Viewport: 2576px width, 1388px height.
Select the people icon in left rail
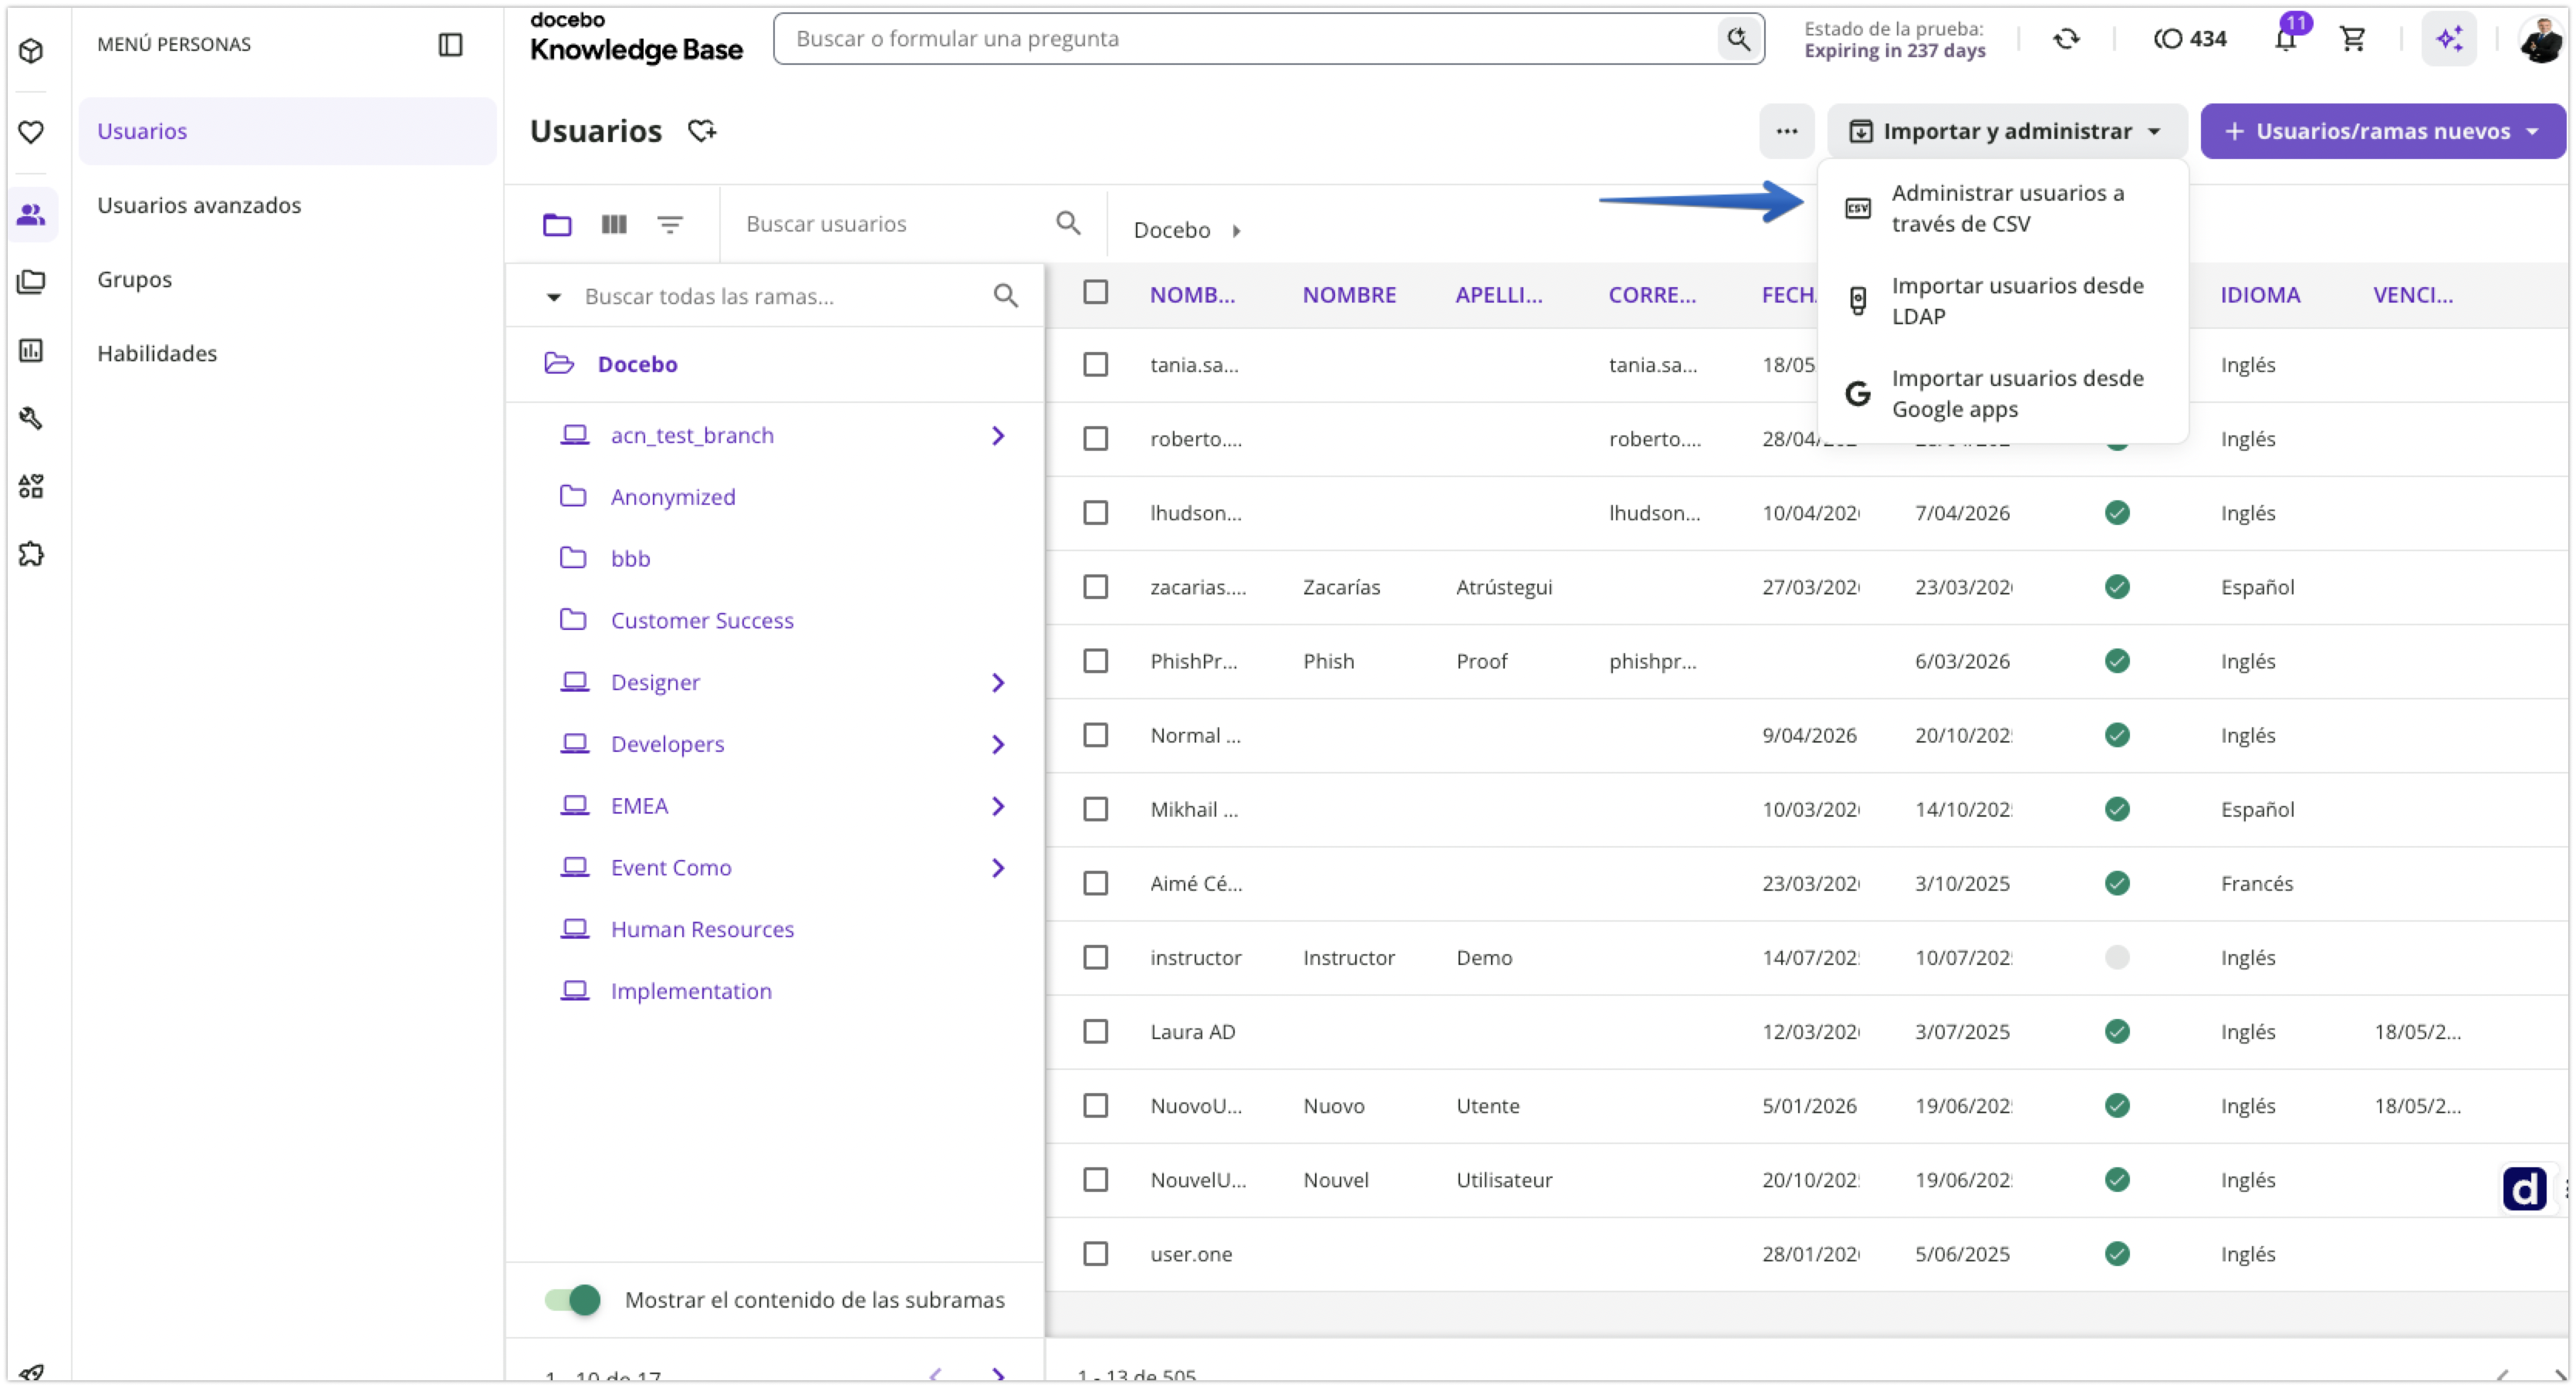pos(32,214)
